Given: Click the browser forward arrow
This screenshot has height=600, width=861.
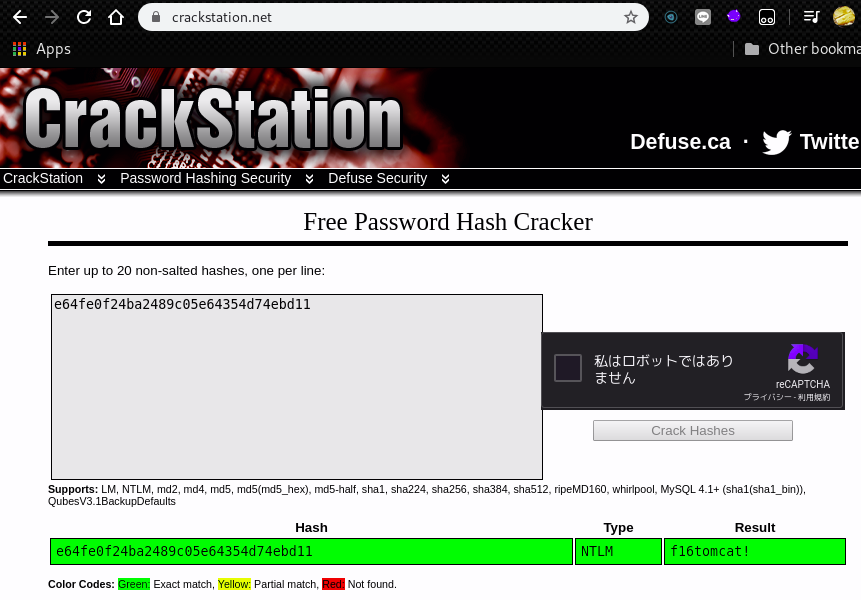Looking at the screenshot, I should pyautogui.click(x=52, y=17).
